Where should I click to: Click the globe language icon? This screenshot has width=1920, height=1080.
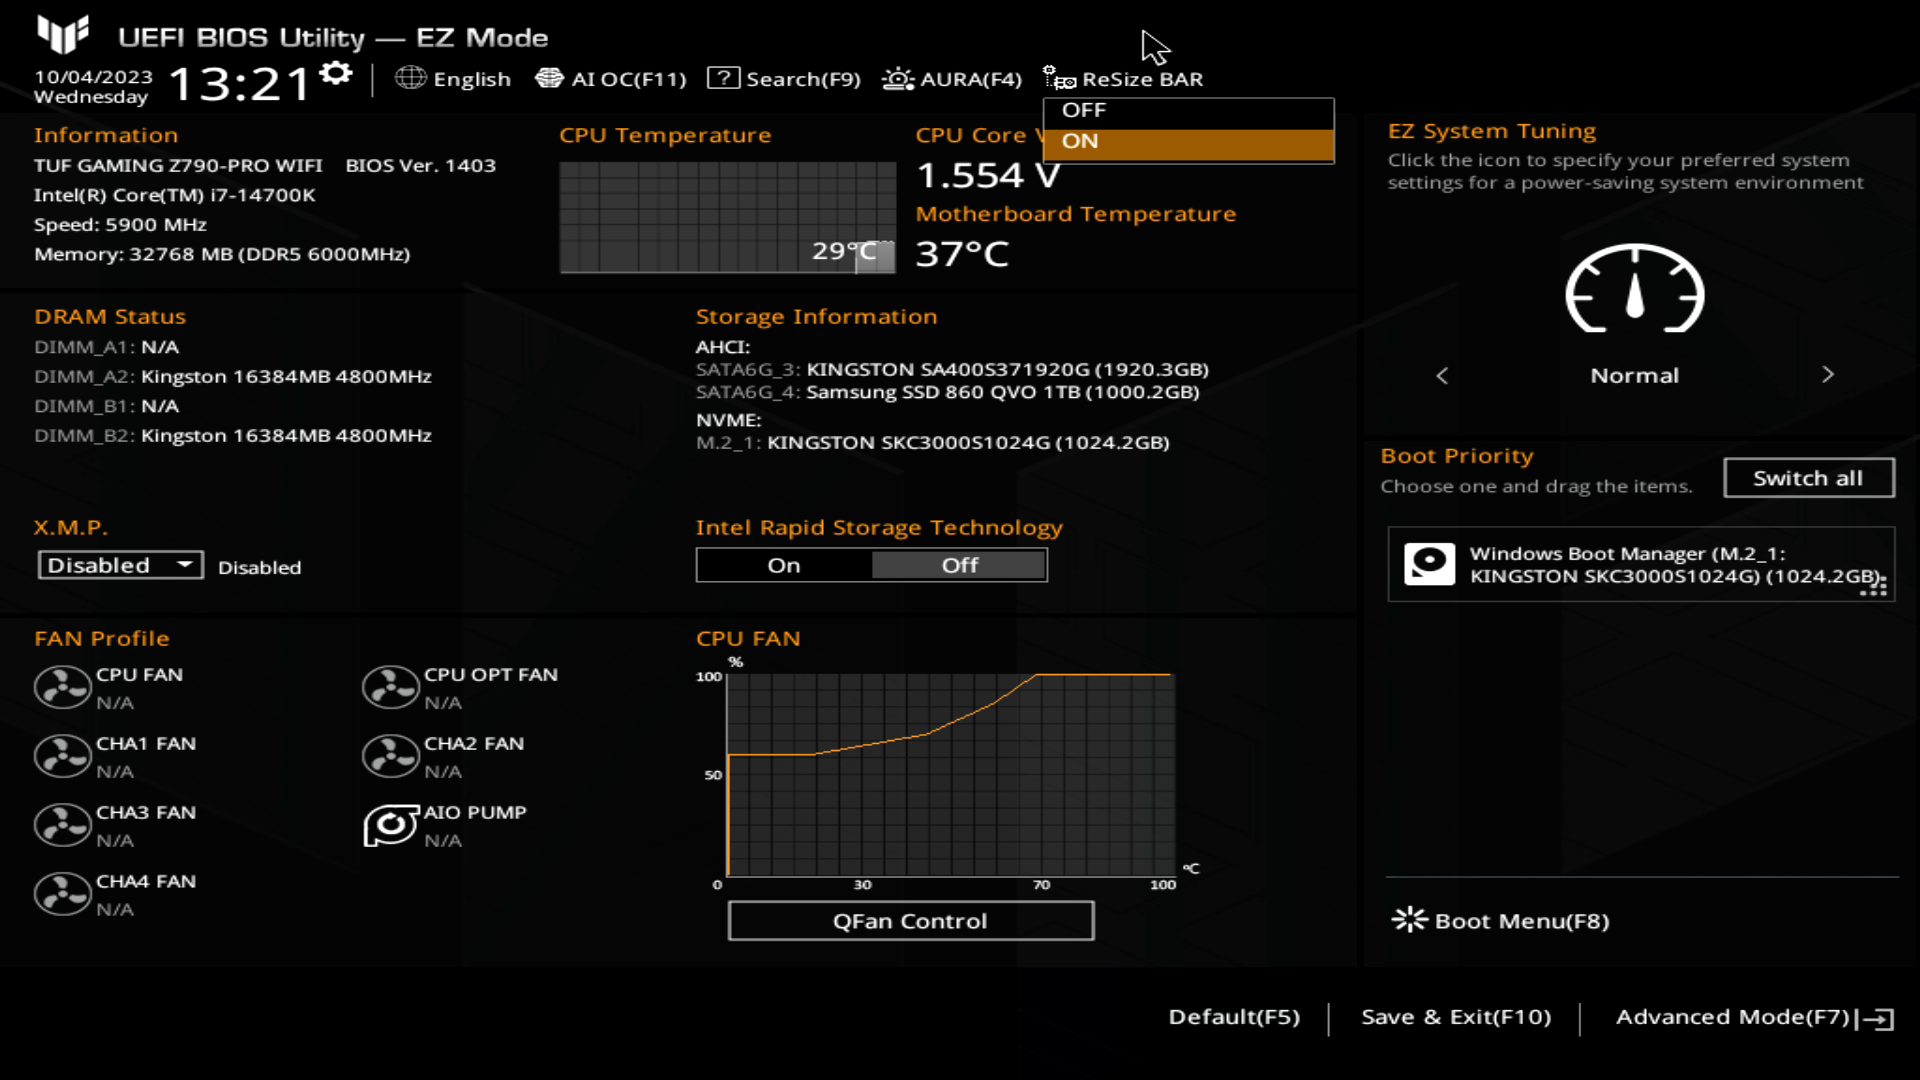click(x=410, y=78)
